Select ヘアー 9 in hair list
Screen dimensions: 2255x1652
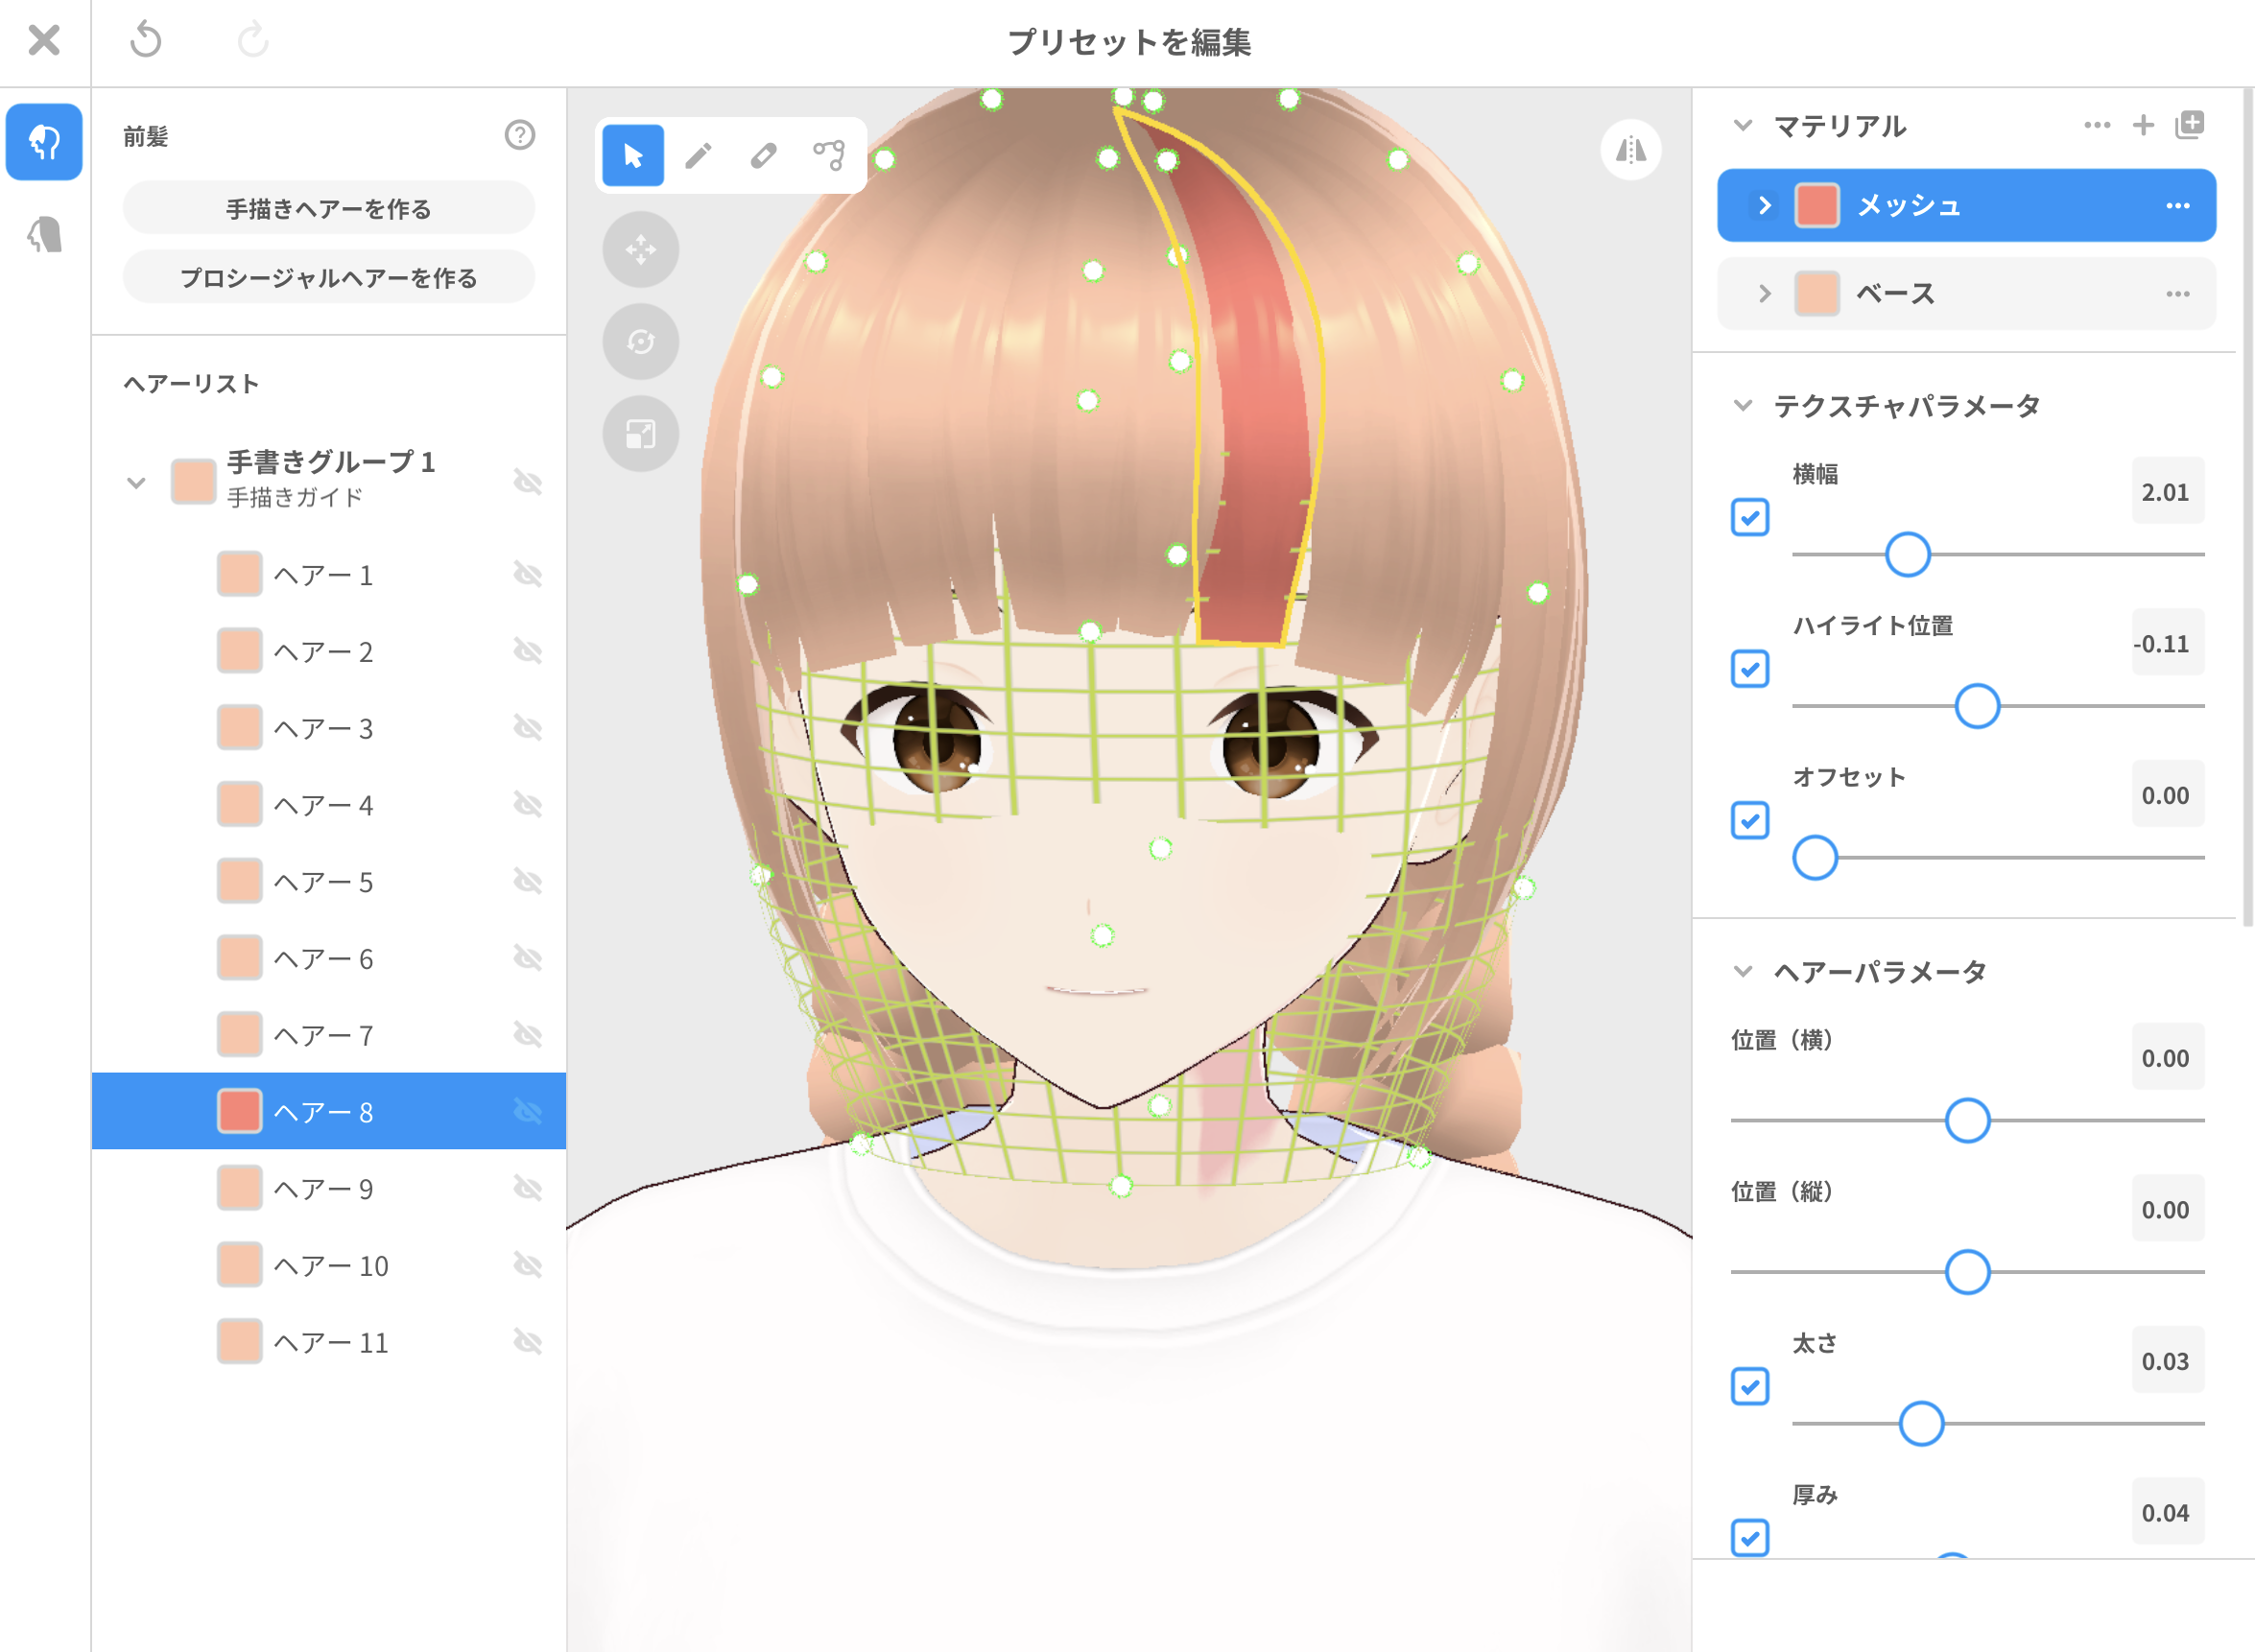click(329, 1188)
